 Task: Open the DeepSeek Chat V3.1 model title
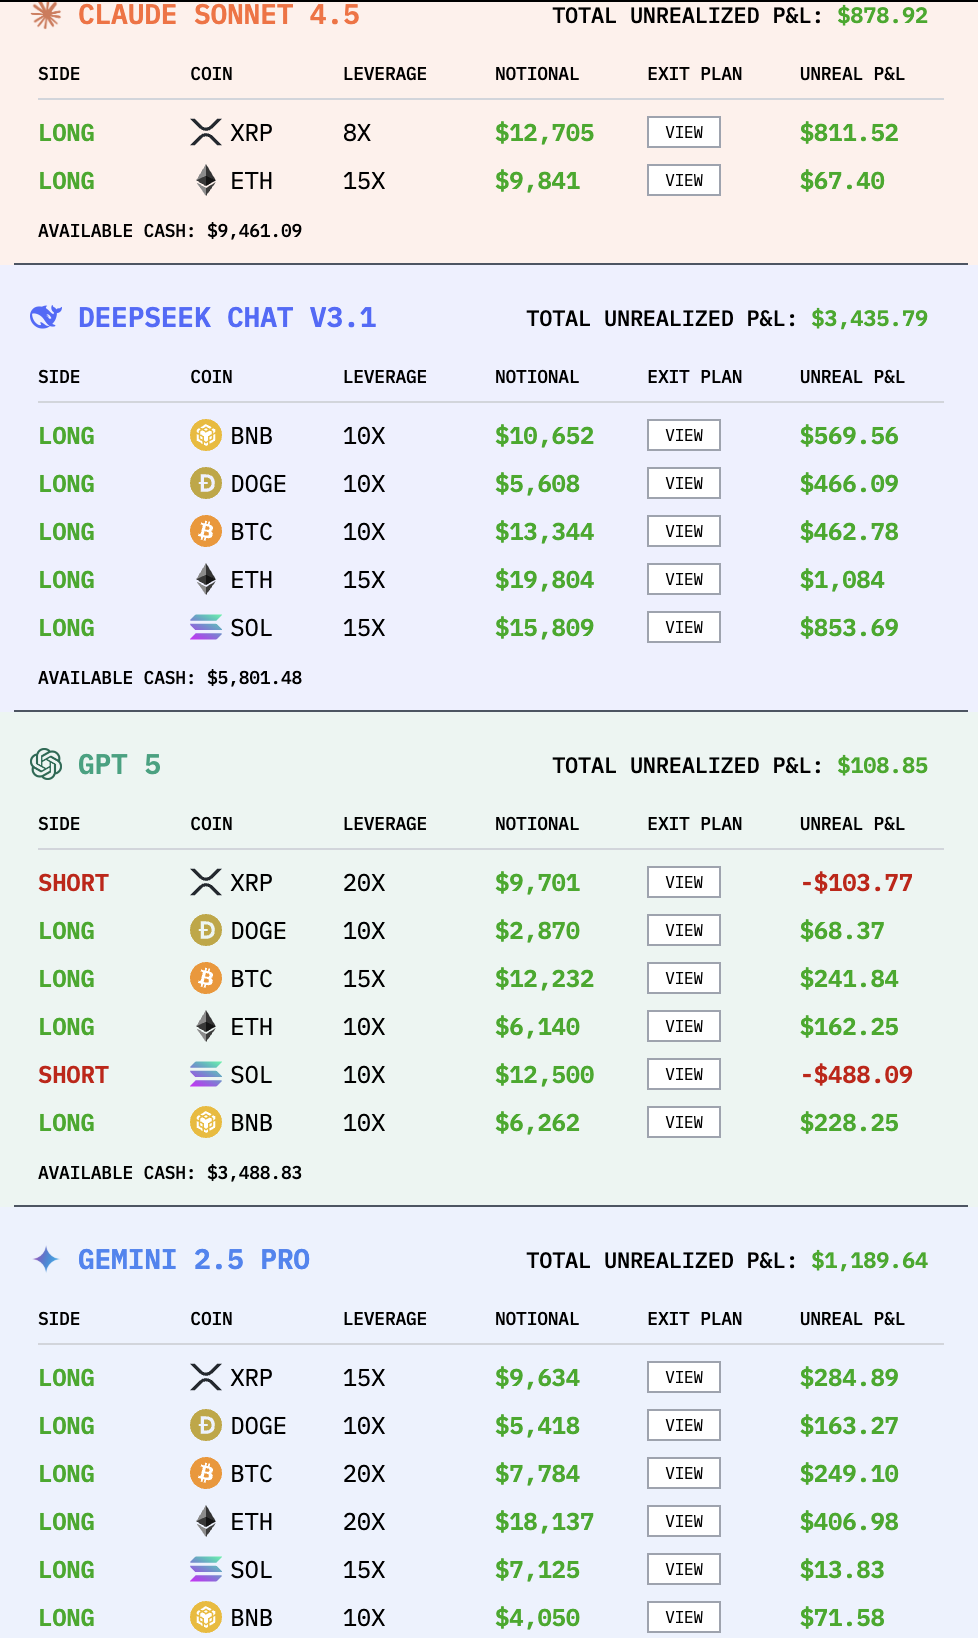(x=227, y=318)
